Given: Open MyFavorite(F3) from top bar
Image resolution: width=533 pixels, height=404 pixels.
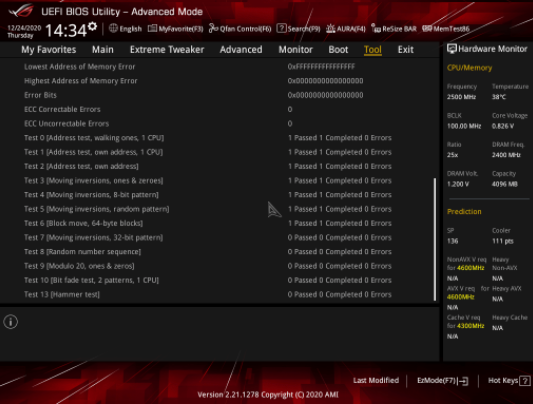Looking at the screenshot, I should point(176,29).
